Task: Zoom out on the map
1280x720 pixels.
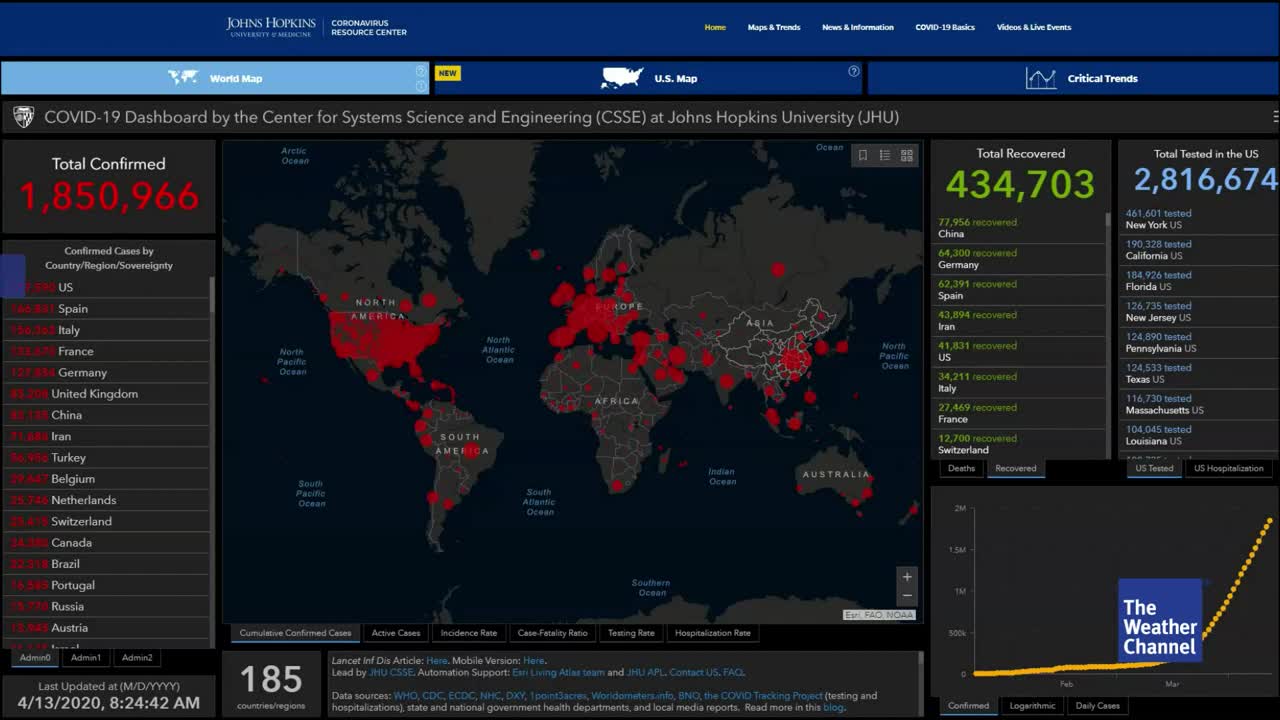Action: pos(907,596)
